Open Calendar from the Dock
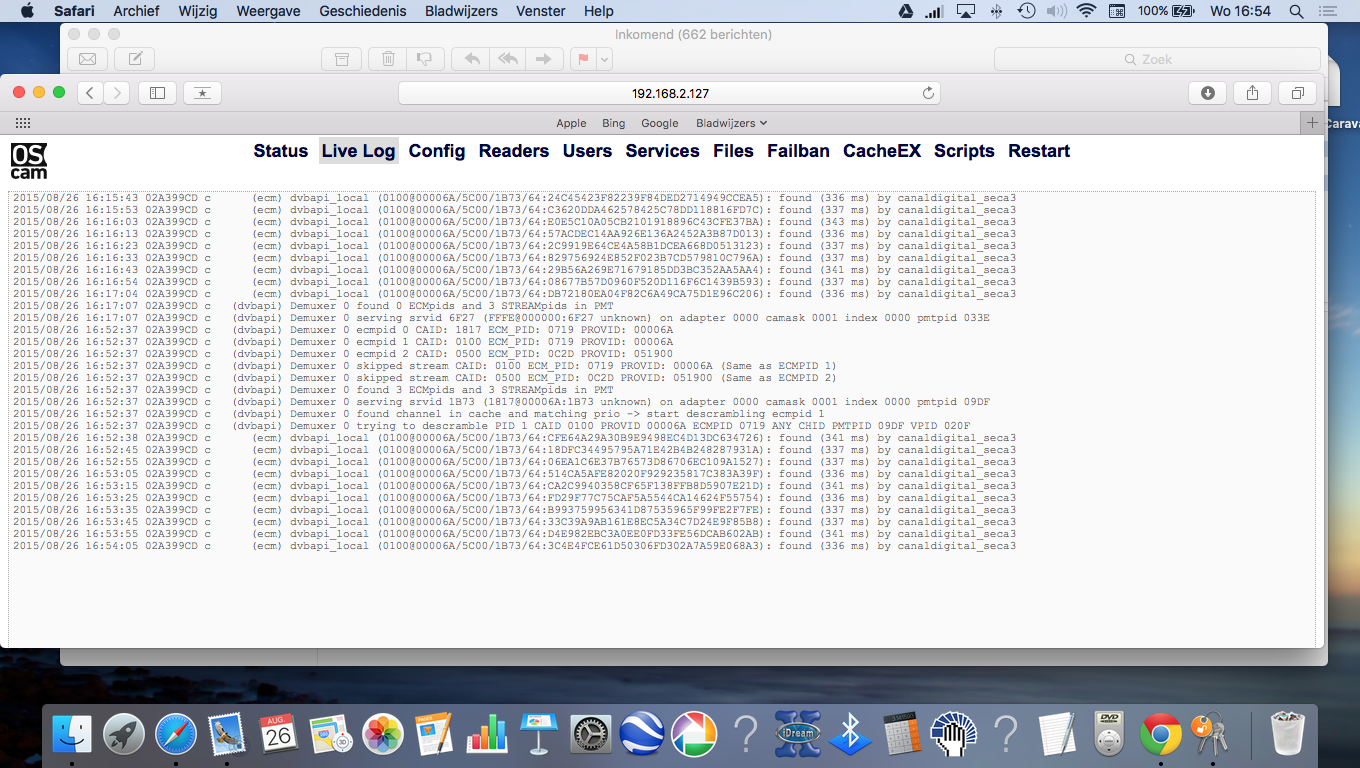The width and height of the screenshot is (1360, 768). click(x=278, y=735)
